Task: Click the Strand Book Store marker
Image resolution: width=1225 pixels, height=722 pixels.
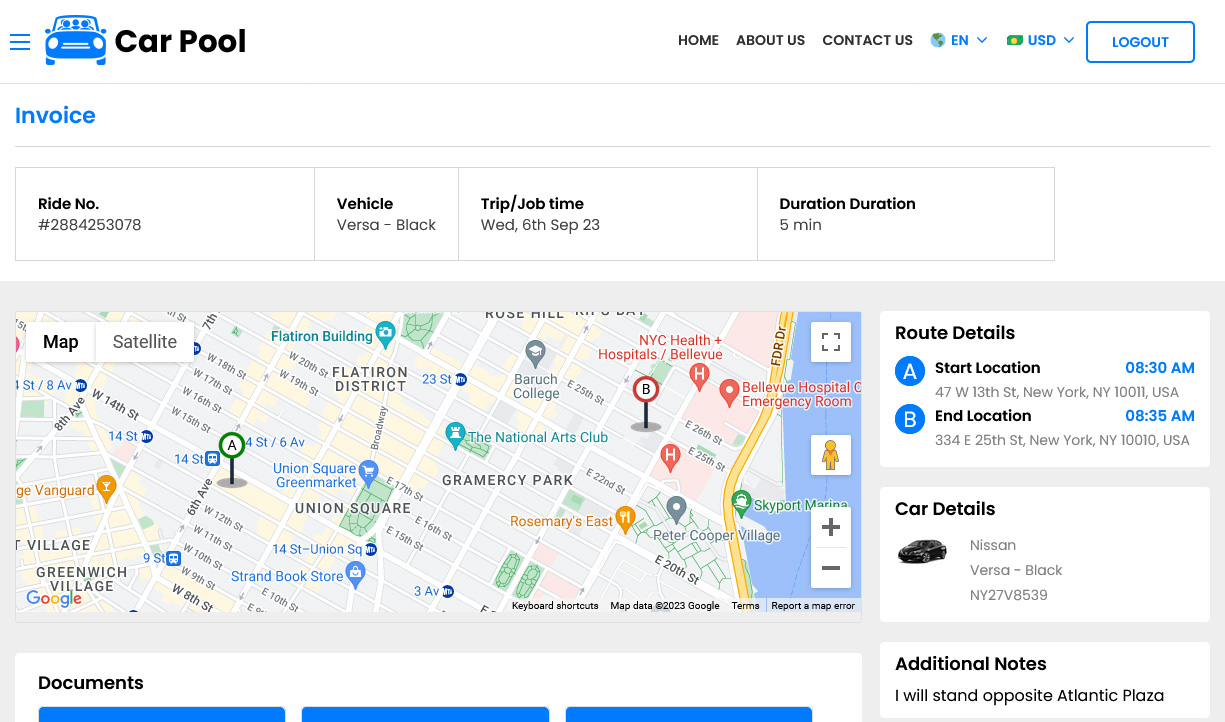Action: pos(355,573)
